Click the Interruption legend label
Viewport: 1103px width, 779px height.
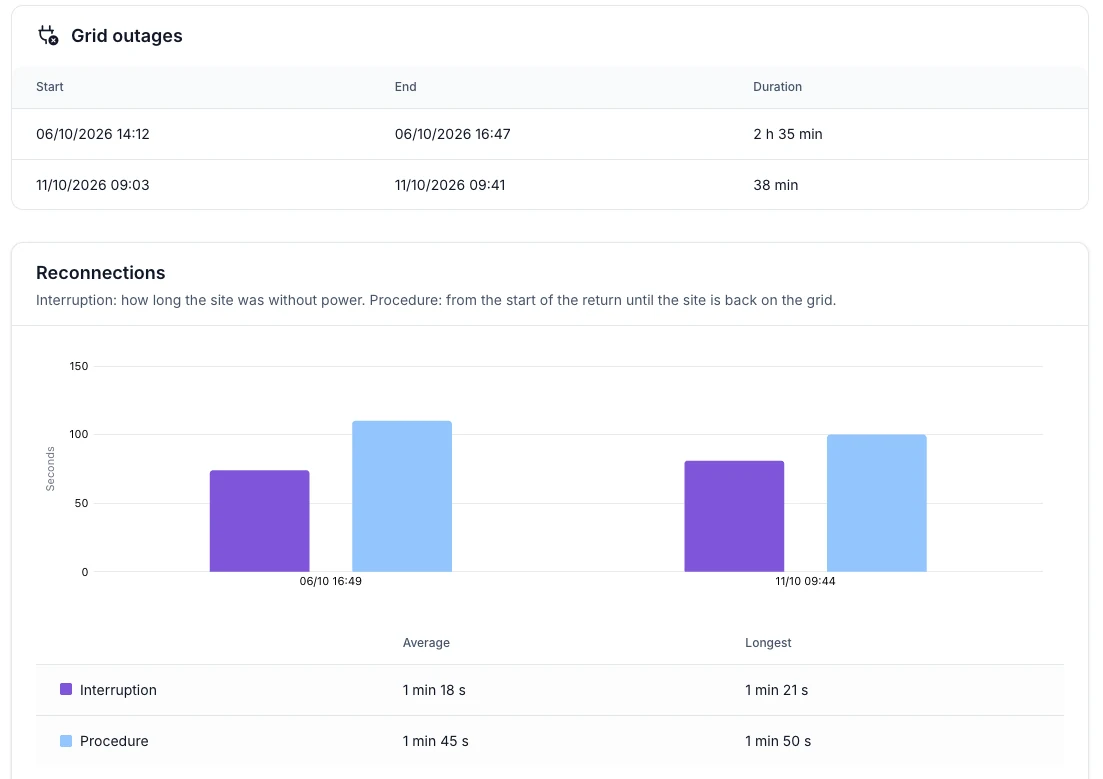coord(118,690)
